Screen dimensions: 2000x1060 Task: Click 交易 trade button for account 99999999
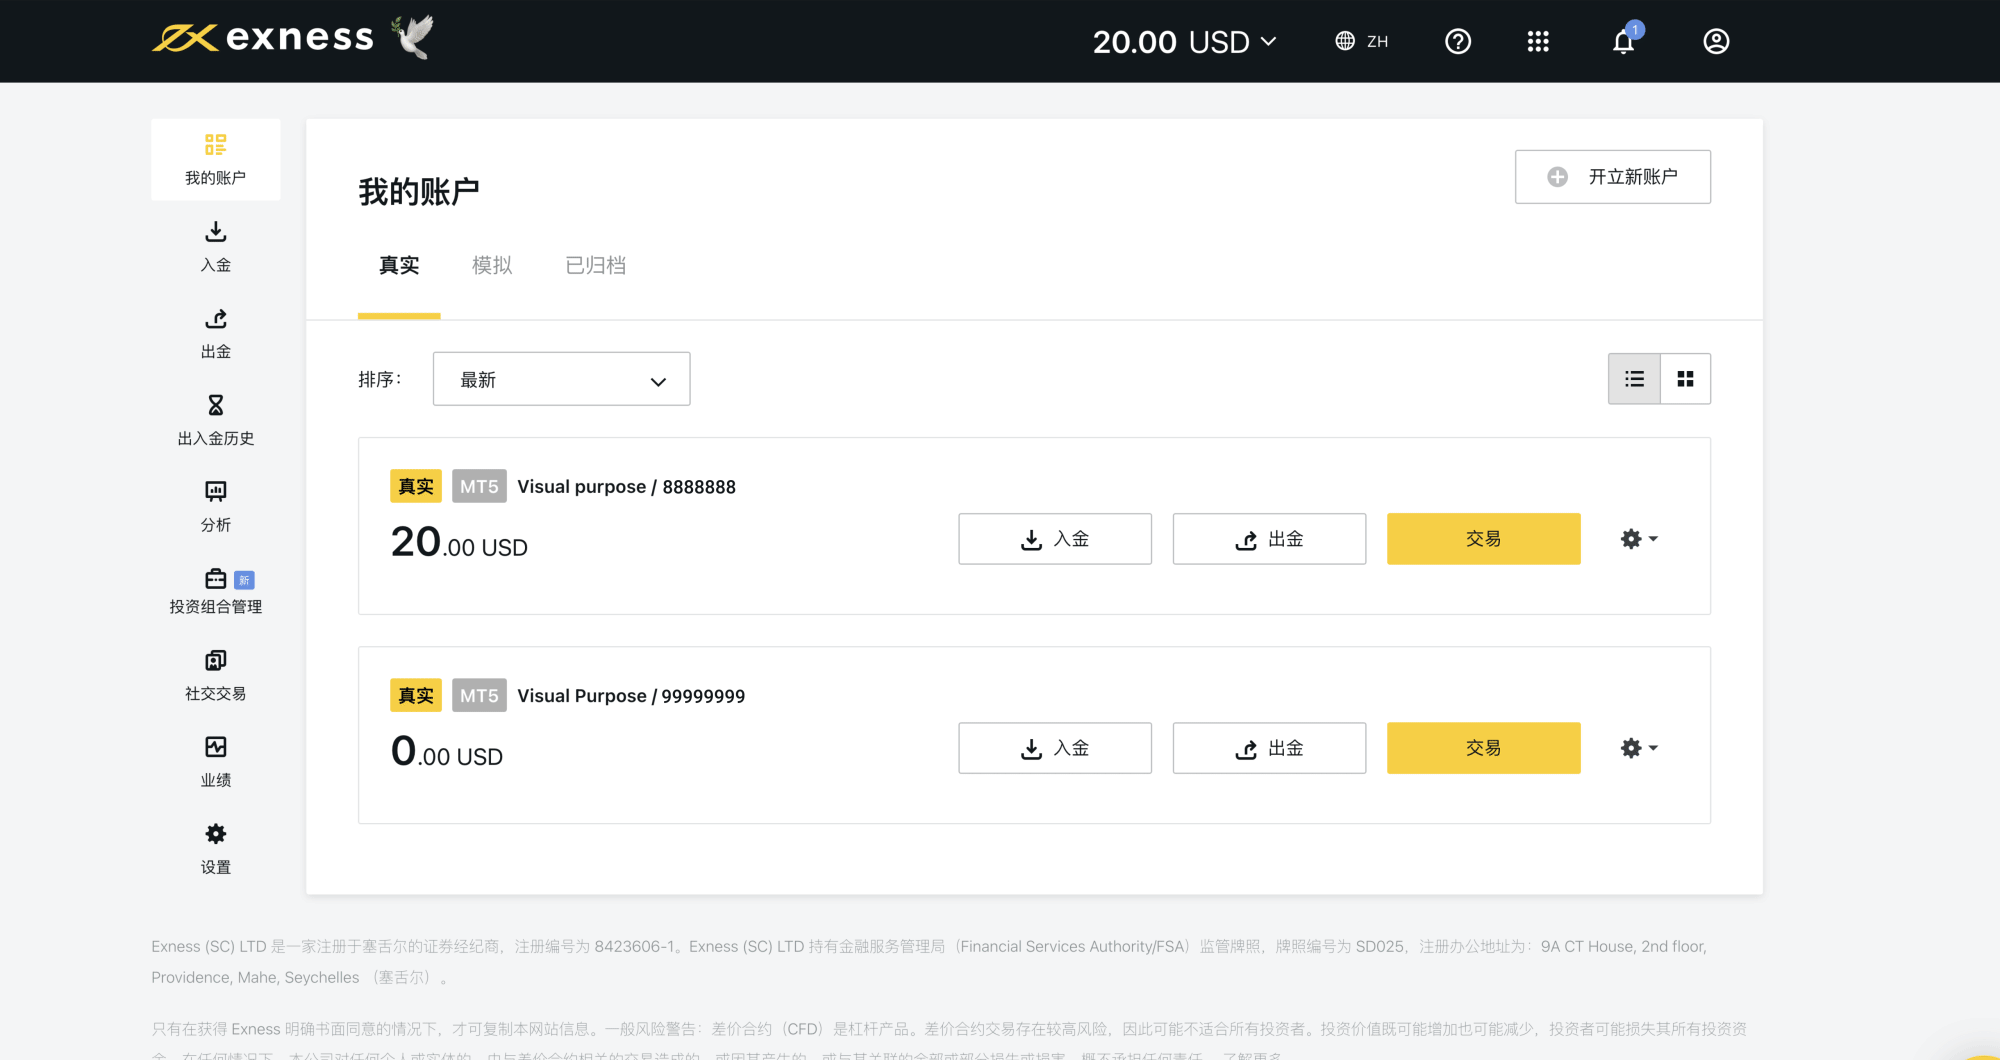pos(1483,748)
